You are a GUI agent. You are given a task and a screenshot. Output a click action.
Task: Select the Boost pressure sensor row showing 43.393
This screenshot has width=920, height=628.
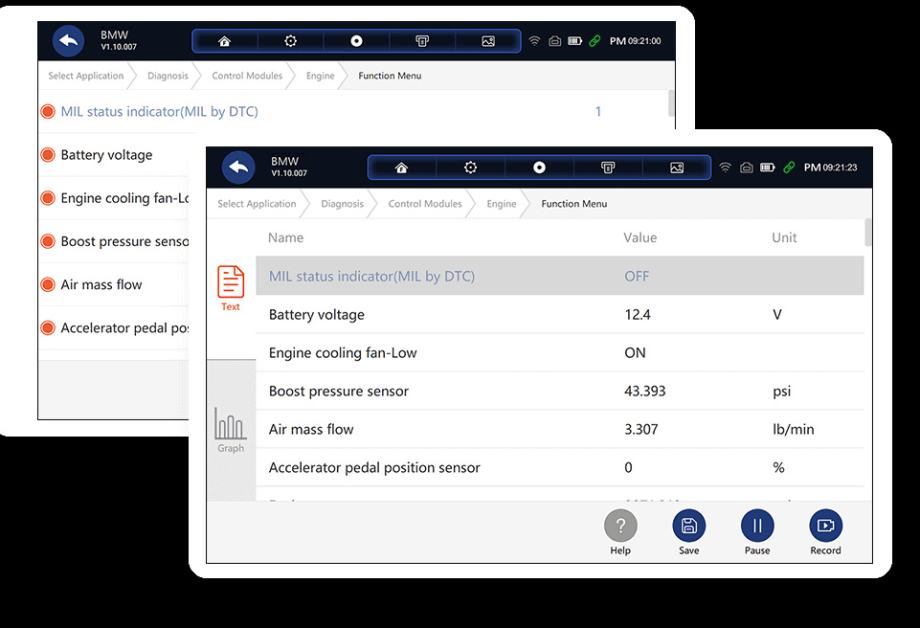pyautogui.click(x=560, y=391)
